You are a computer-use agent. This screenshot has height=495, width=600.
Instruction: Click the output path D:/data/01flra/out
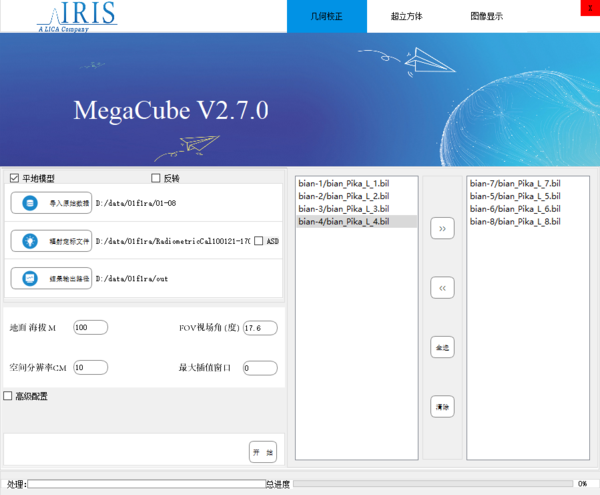pos(132,278)
